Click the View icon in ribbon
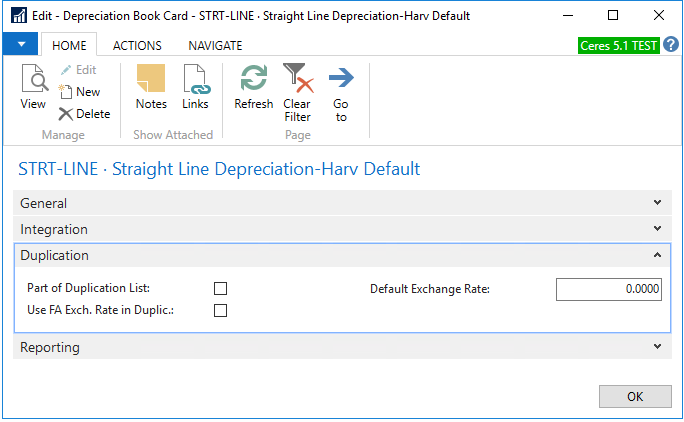Screen dimensions: 684x422 [33, 80]
